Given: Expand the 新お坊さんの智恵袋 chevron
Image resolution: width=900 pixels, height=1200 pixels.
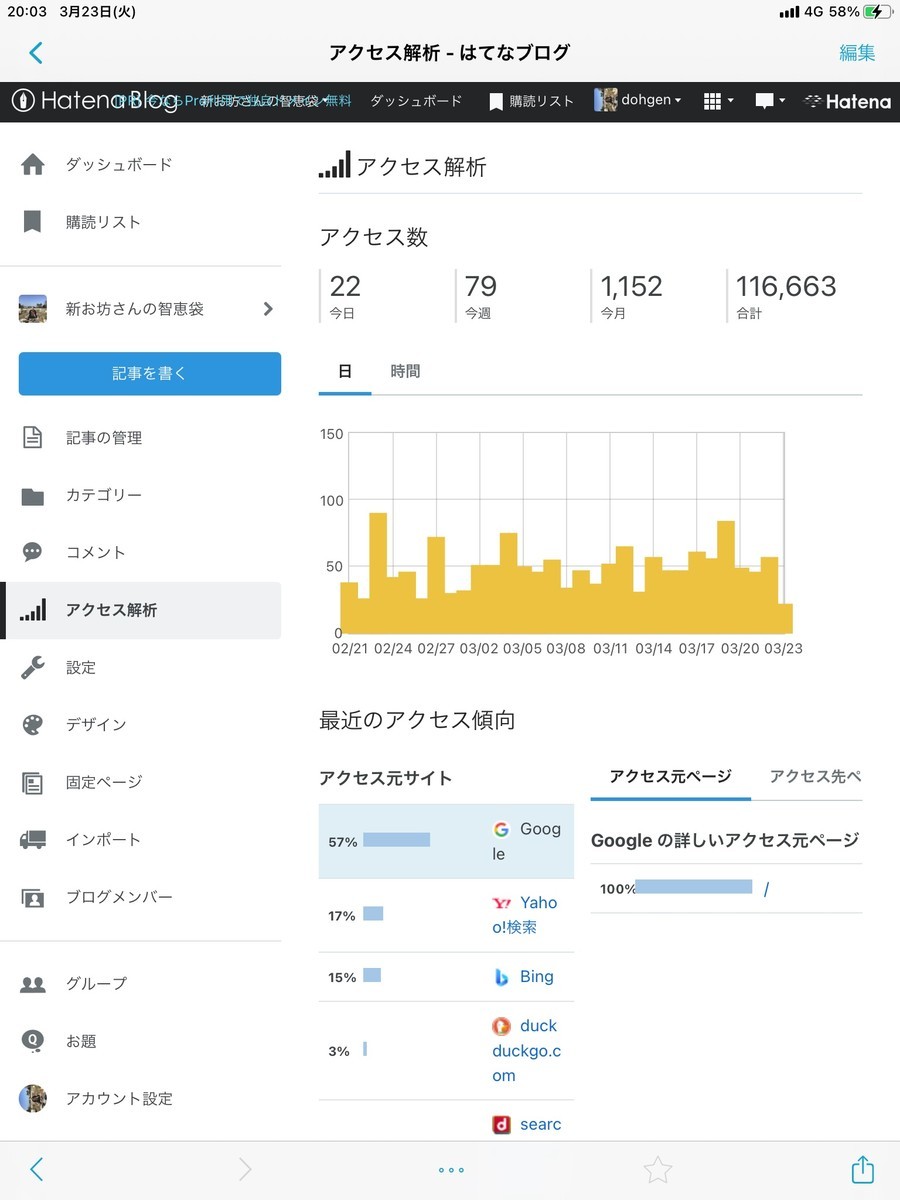Looking at the screenshot, I should [x=267, y=309].
